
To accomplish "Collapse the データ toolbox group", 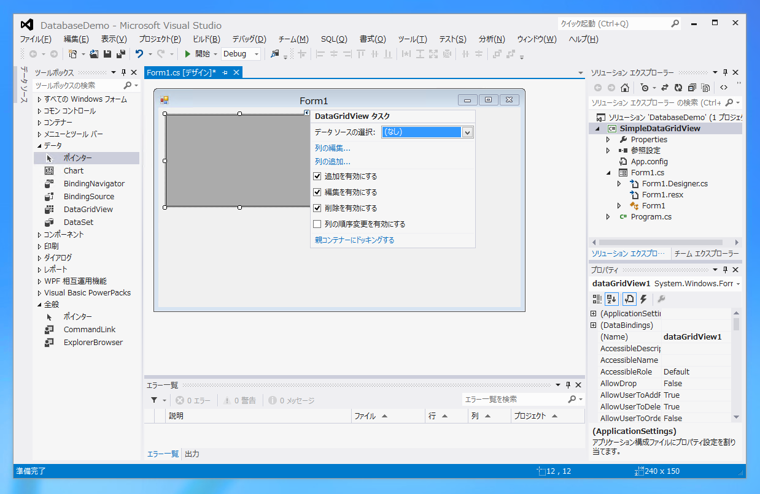I will pos(39,145).
